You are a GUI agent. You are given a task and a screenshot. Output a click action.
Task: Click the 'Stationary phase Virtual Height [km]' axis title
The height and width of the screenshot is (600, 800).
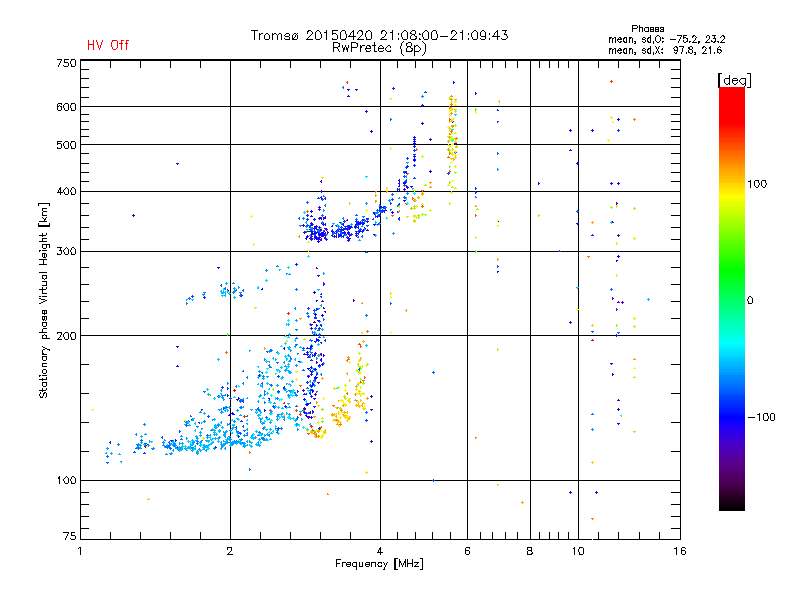pos(43,300)
